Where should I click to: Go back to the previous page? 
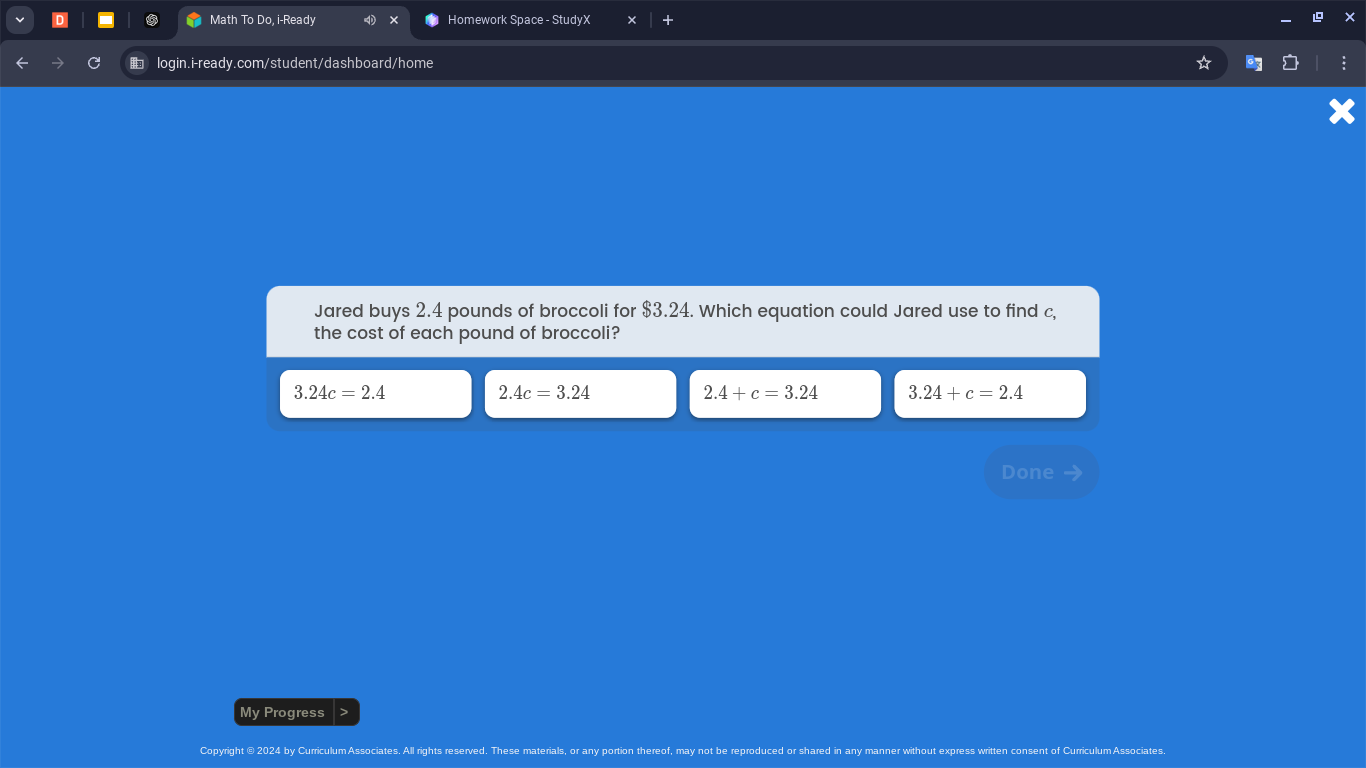(22, 63)
